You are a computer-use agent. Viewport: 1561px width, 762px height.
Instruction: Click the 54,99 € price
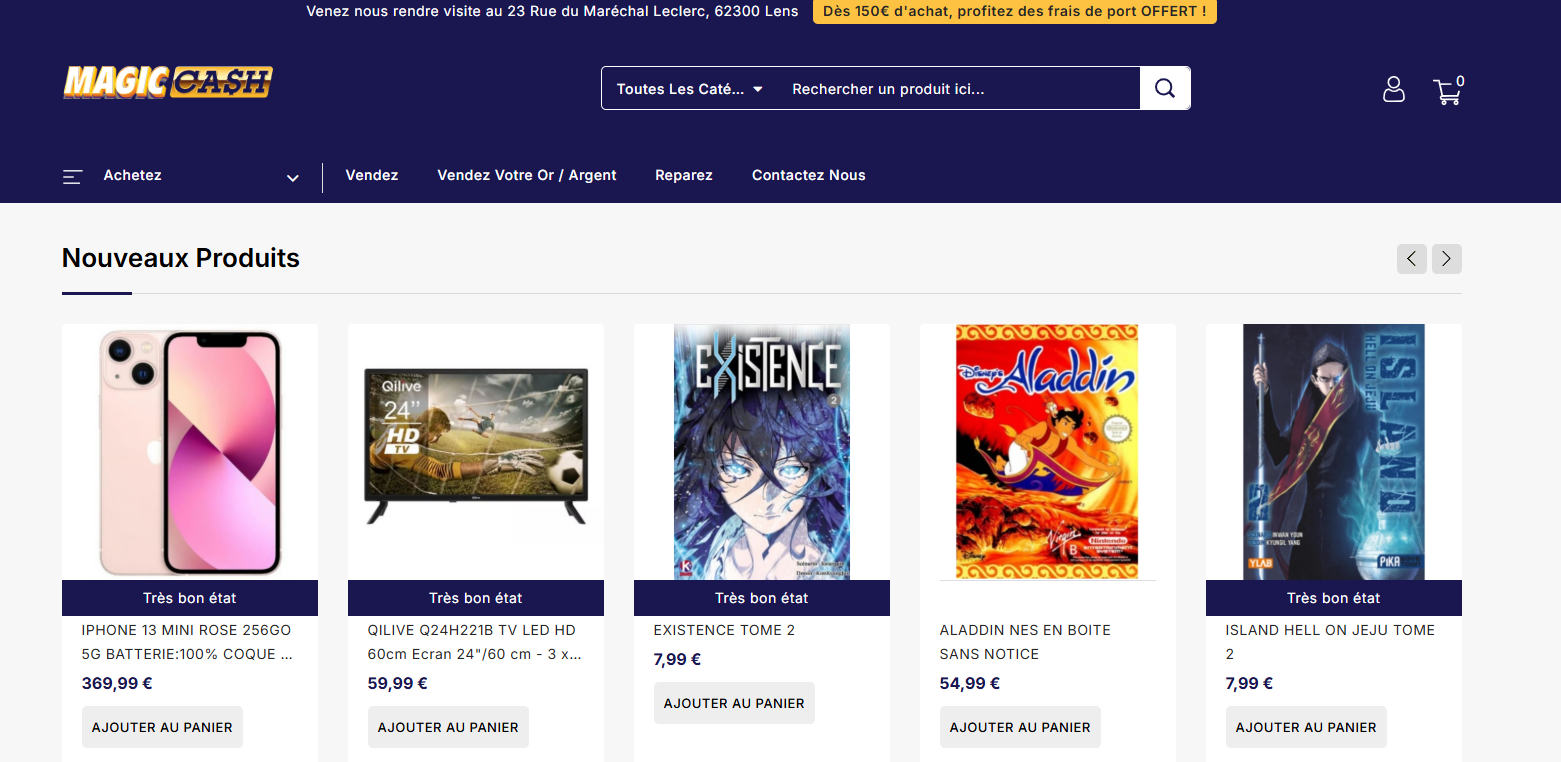tap(970, 684)
